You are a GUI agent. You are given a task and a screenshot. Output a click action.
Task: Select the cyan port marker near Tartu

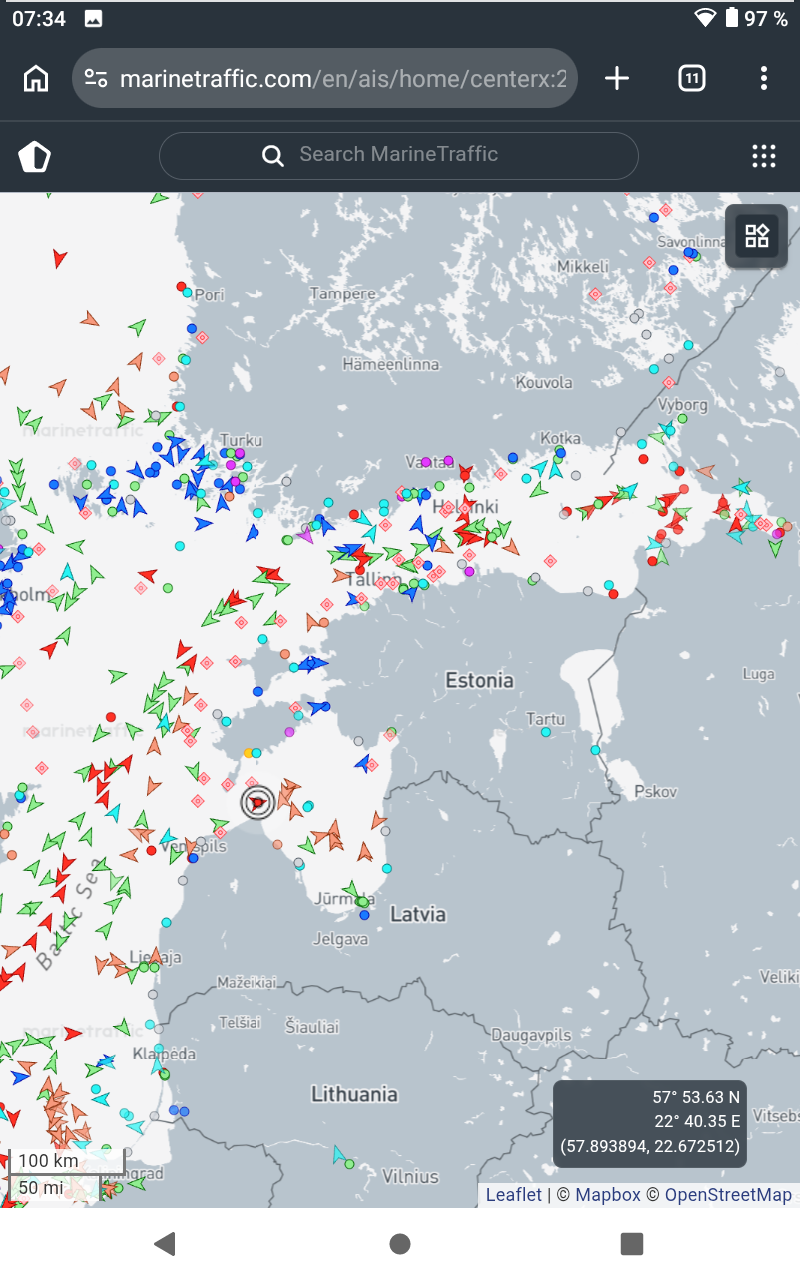[x=546, y=732]
